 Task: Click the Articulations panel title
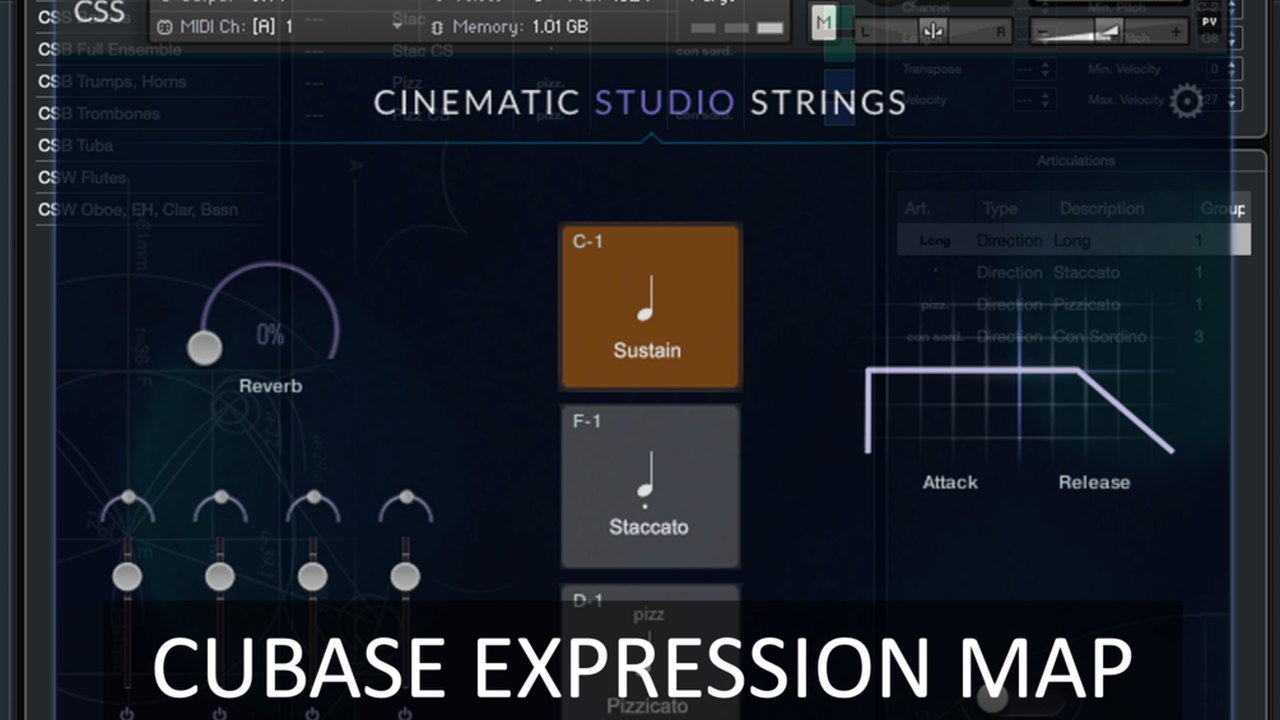(1076, 160)
